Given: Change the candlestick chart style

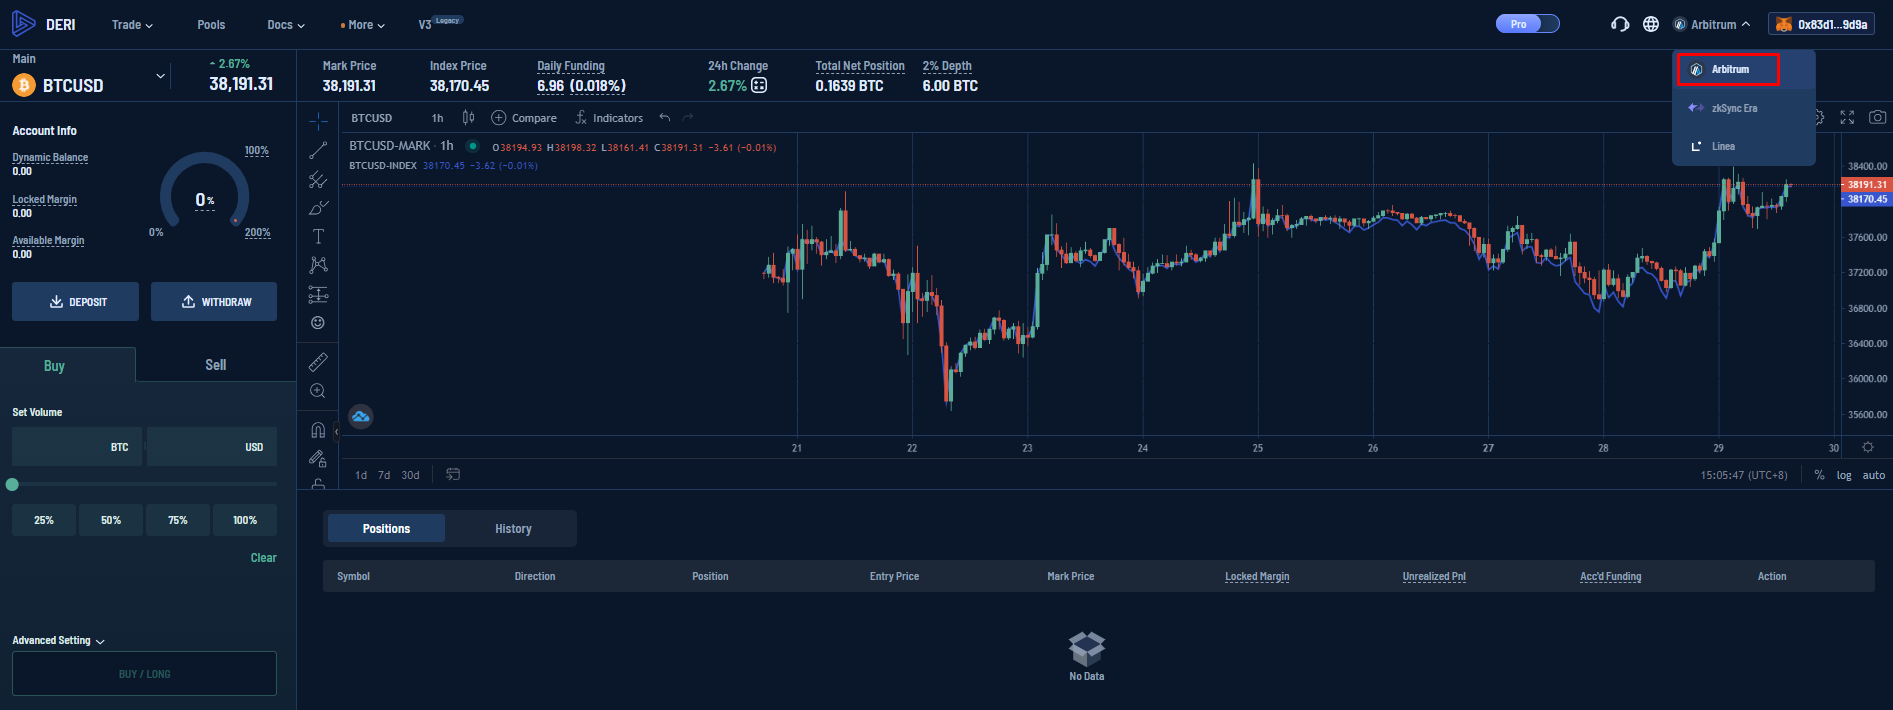Looking at the screenshot, I should 468,118.
